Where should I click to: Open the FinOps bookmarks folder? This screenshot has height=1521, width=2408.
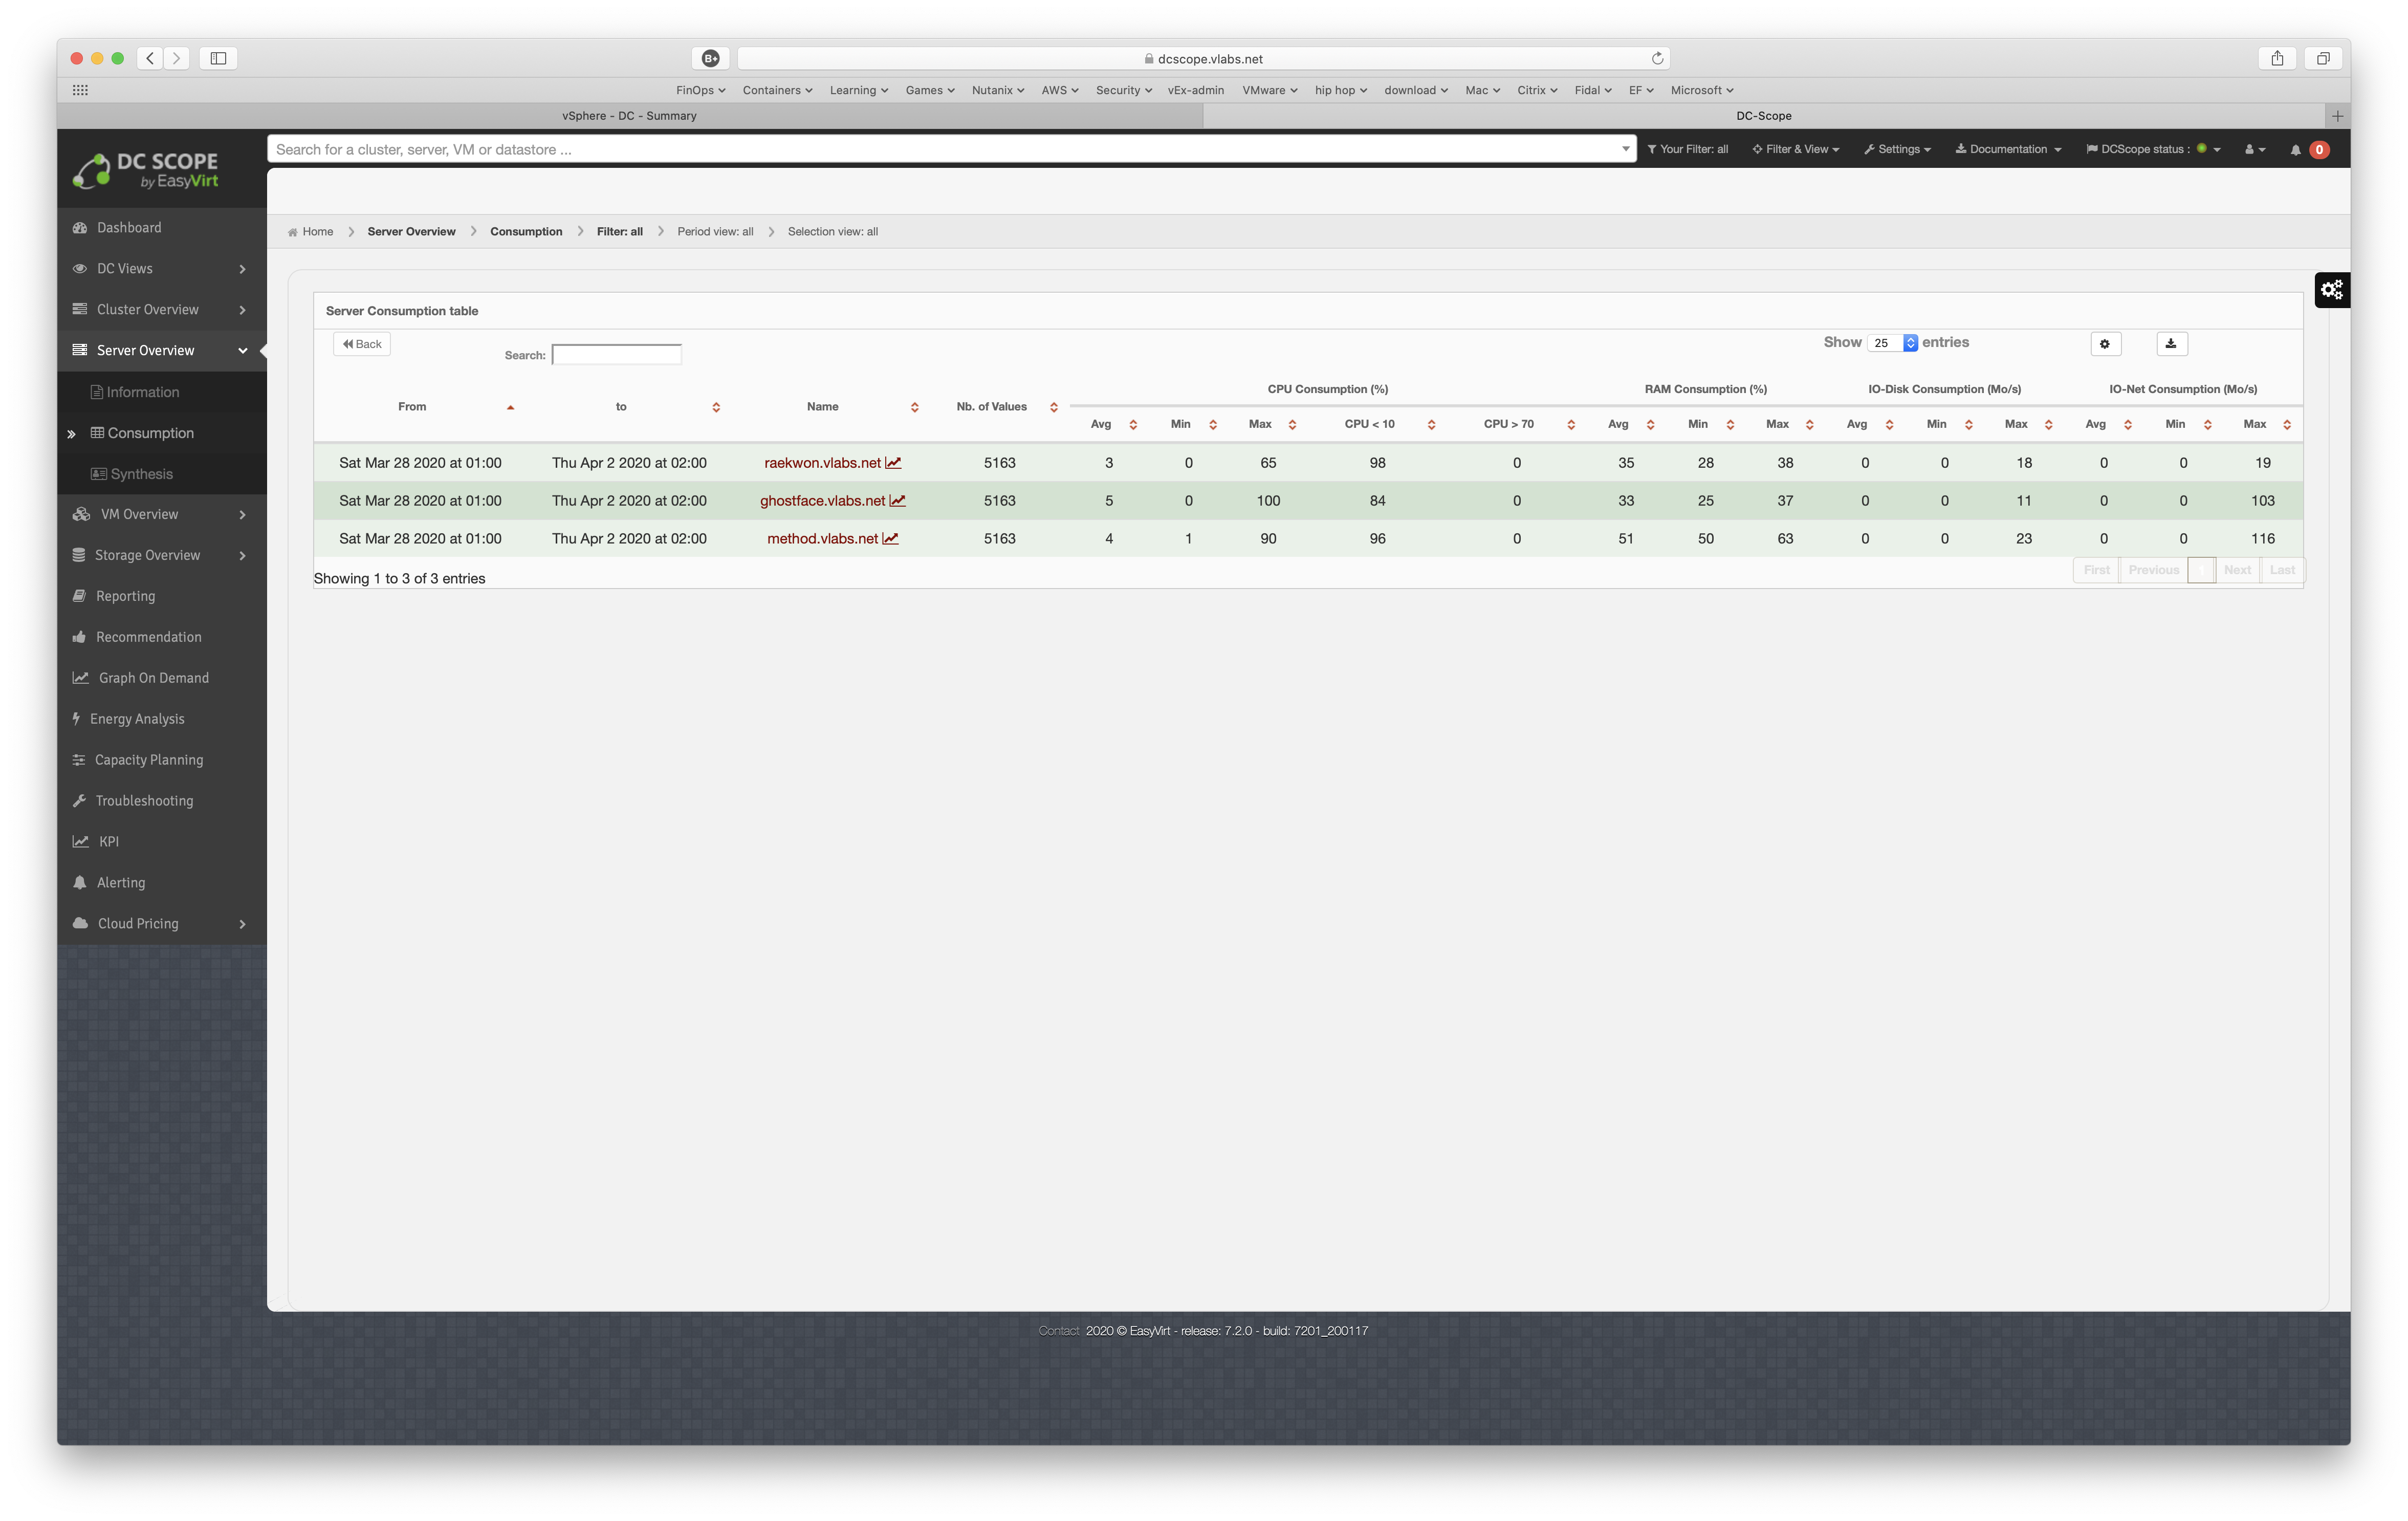700,90
